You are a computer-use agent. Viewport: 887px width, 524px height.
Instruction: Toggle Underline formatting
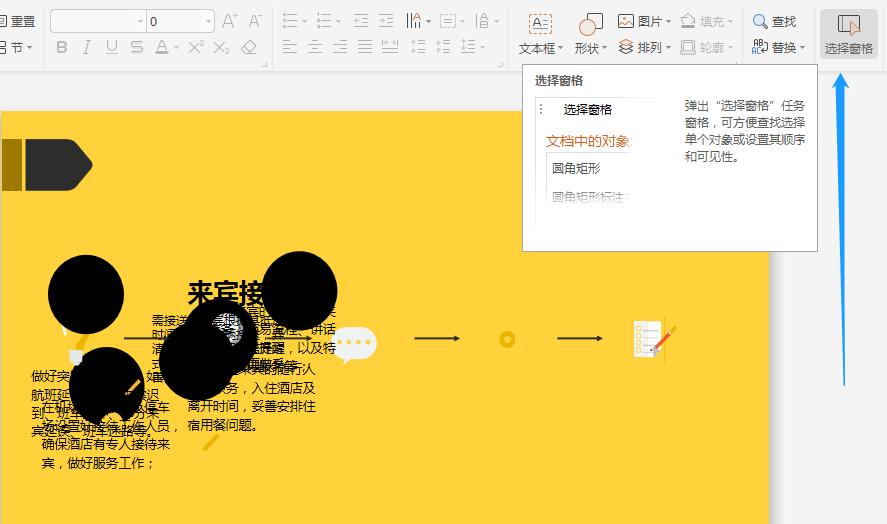click(112, 48)
